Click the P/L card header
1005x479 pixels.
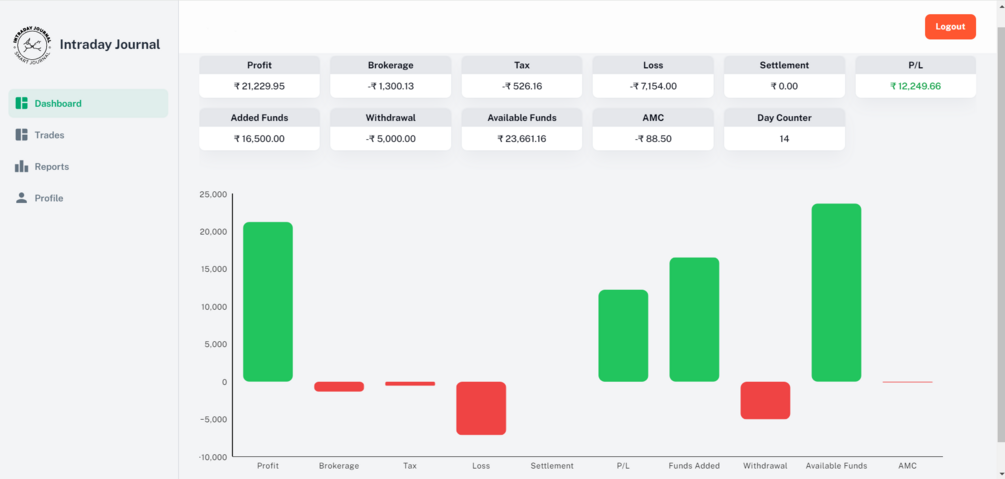tap(915, 65)
